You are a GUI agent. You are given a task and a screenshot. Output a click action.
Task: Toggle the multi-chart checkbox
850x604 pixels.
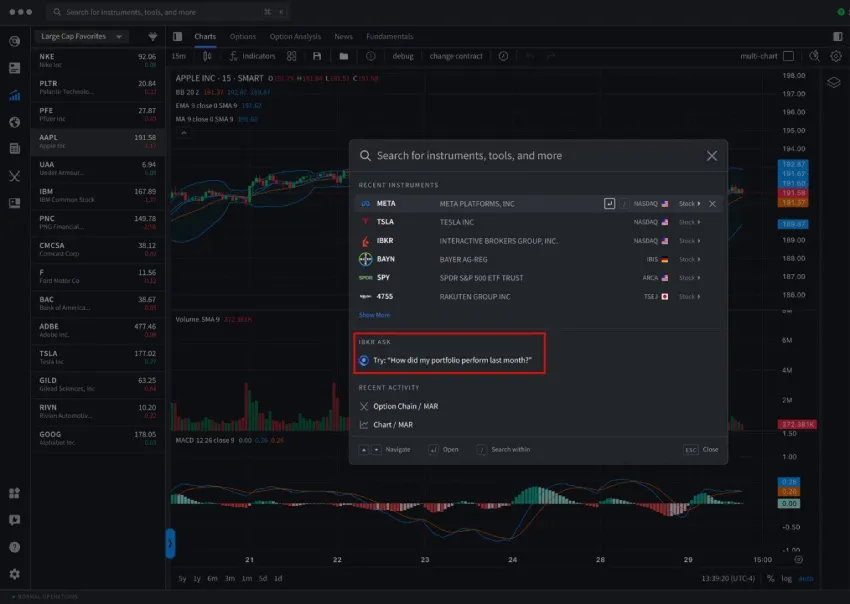click(x=789, y=56)
